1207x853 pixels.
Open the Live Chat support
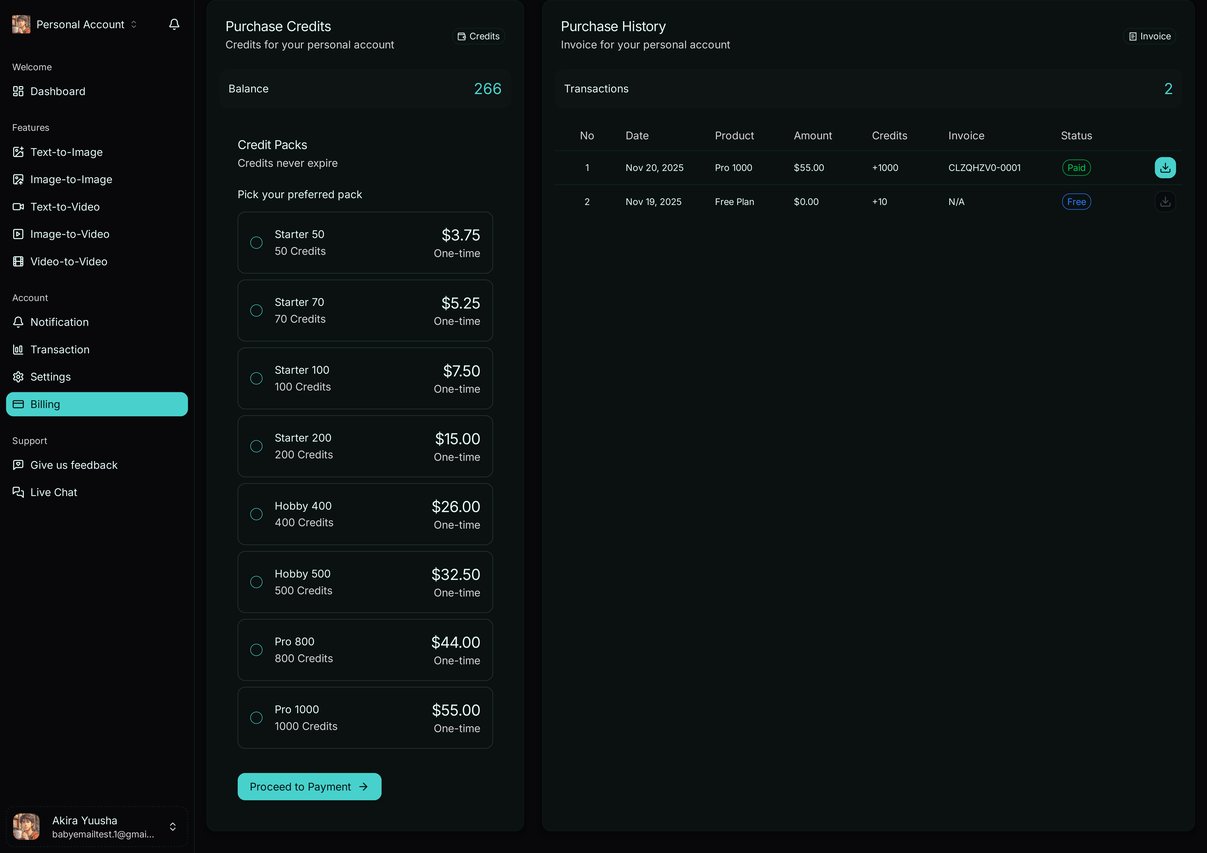pos(54,491)
